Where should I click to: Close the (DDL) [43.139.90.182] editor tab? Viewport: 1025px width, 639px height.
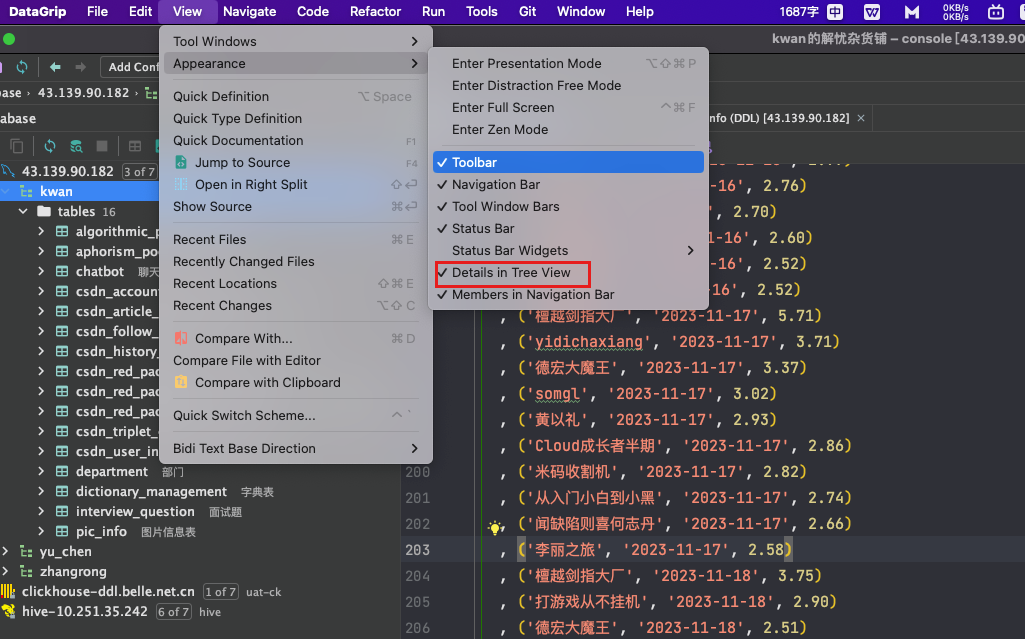[861, 118]
